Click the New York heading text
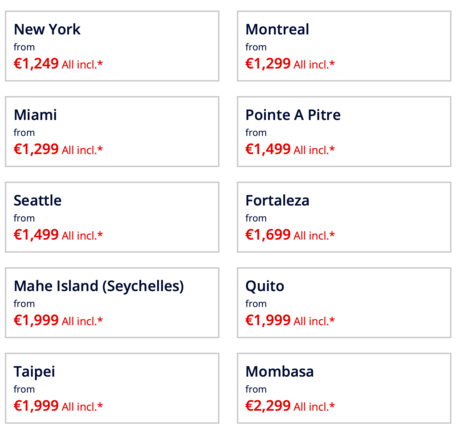 (47, 29)
